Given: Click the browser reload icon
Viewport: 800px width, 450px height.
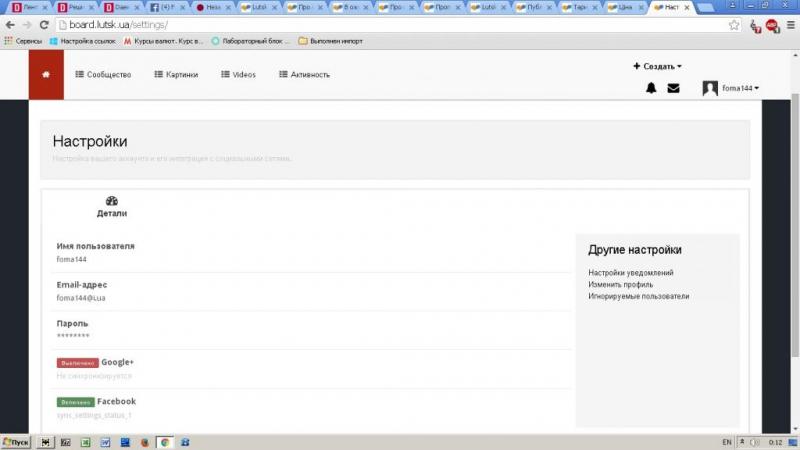Looking at the screenshot, I should click(x=44, y=24).
